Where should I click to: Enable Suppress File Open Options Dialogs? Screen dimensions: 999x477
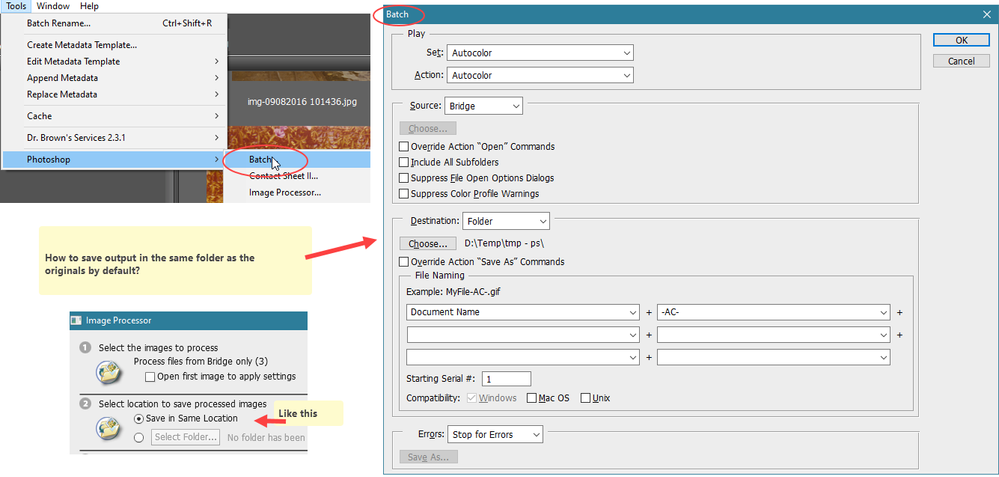[x=403, y=178]
